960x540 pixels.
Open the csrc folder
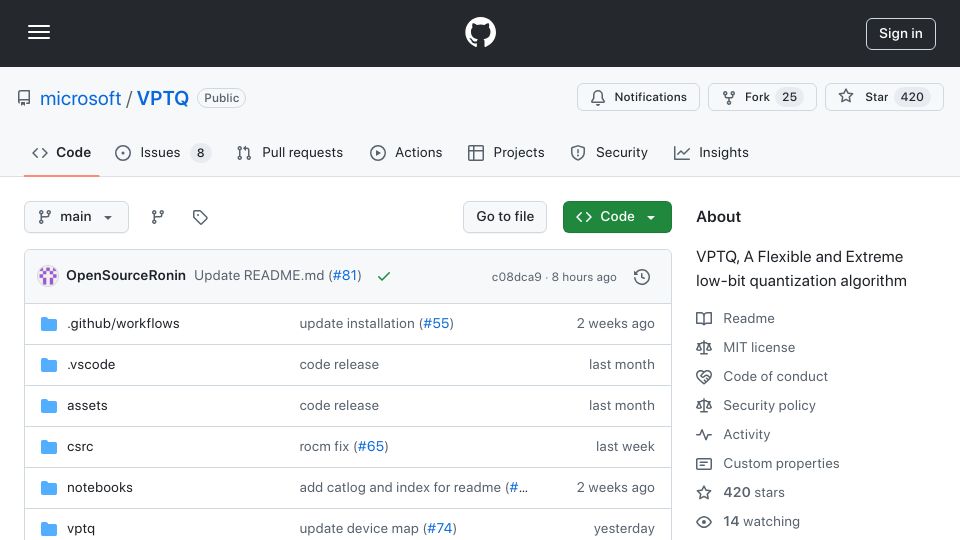click(80, 446)
